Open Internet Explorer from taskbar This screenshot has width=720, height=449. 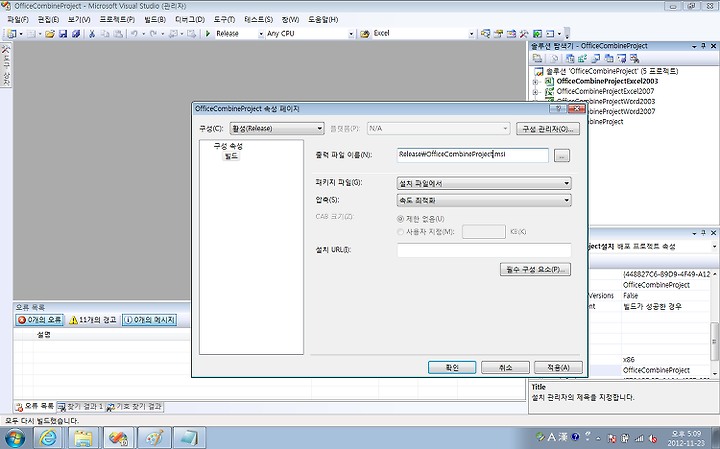(48, 438)
